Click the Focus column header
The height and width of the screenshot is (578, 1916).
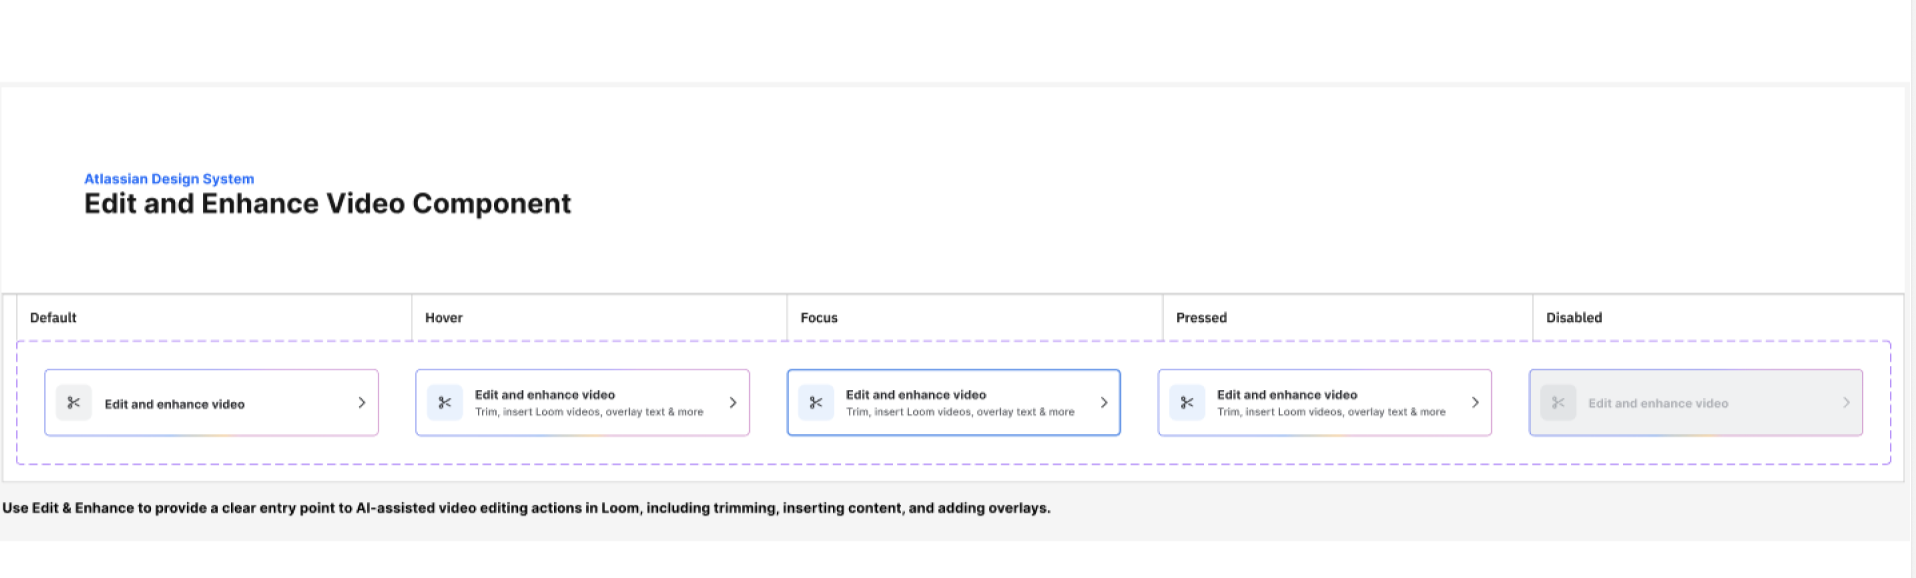819,318
